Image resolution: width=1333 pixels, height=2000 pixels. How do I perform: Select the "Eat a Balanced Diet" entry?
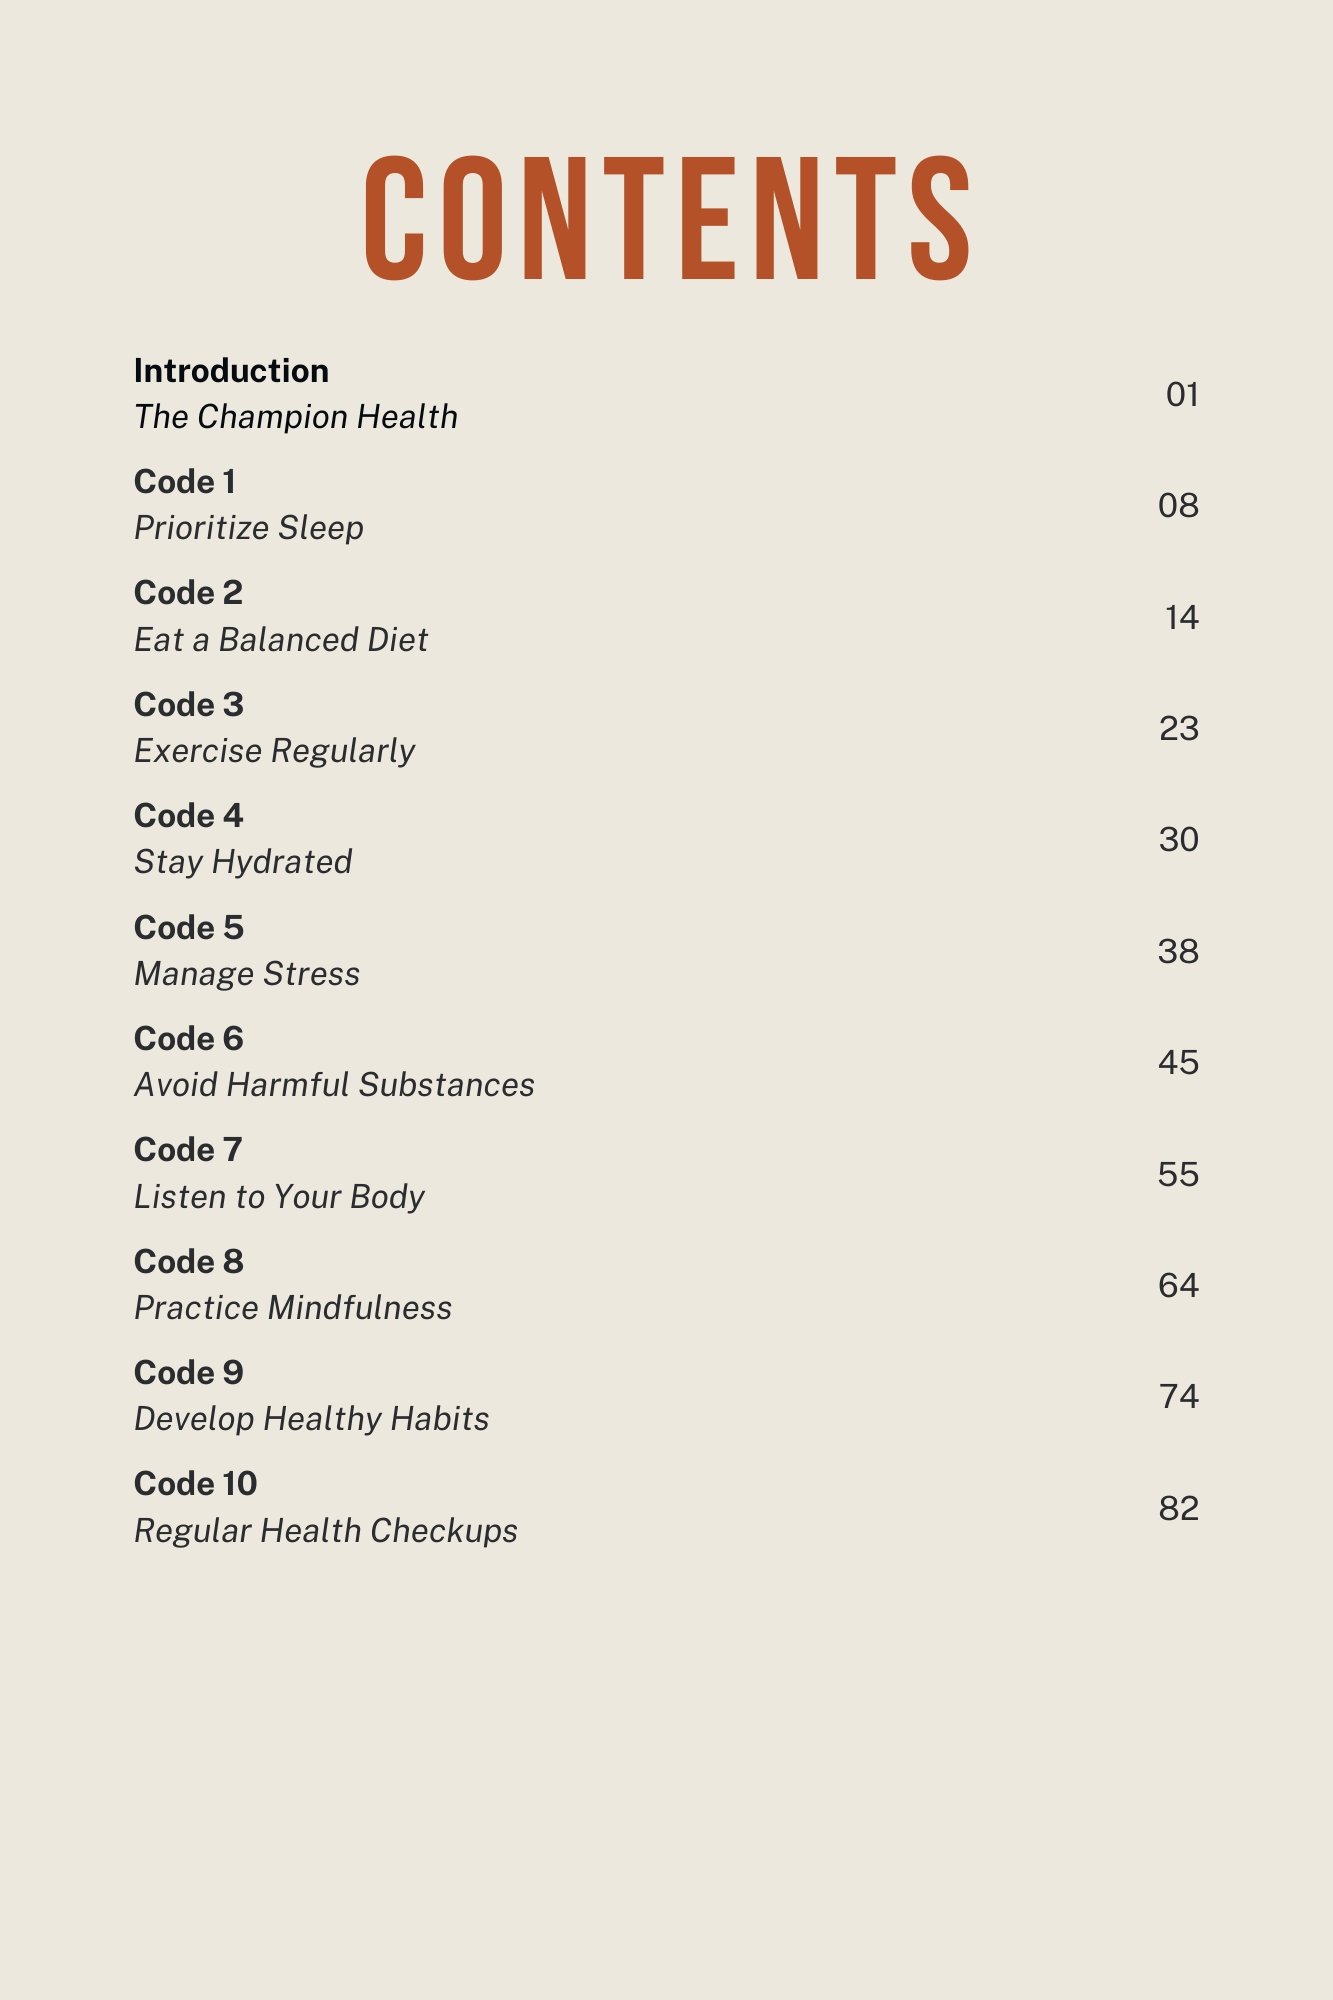(x=281, y=640)
